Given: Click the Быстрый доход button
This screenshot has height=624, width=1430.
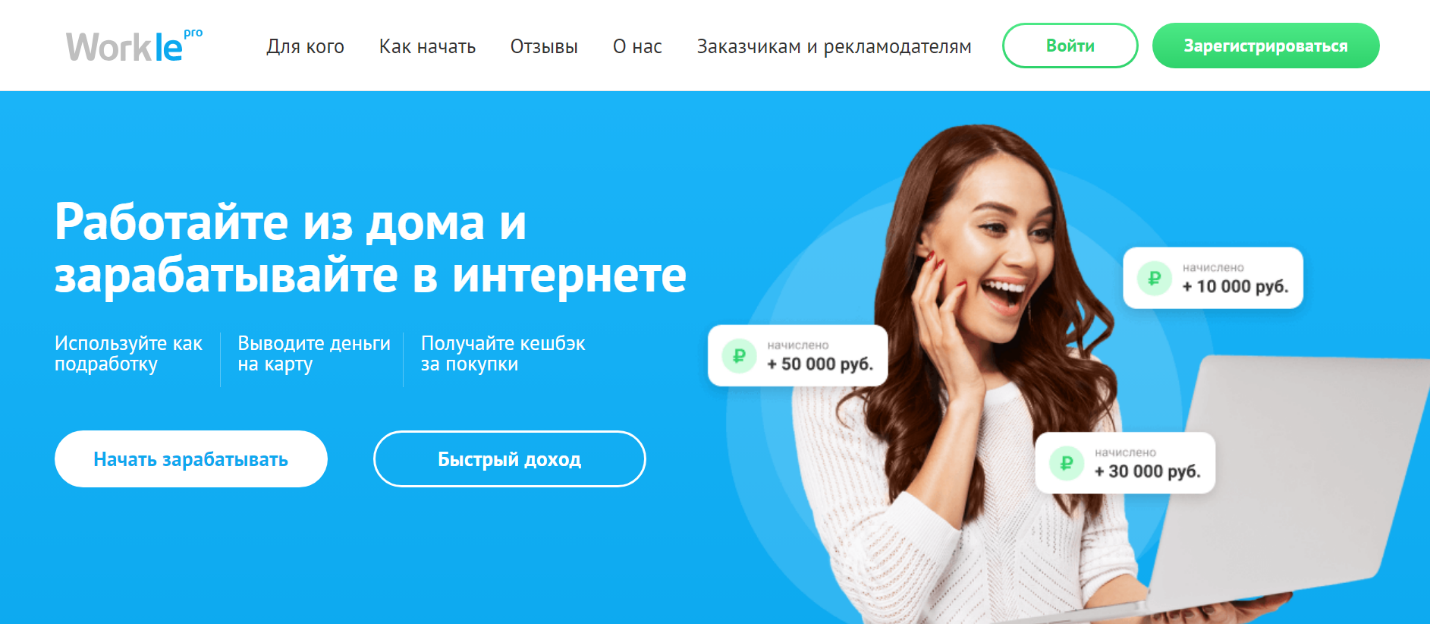Looking at the screenshot, I should point(509,459).
